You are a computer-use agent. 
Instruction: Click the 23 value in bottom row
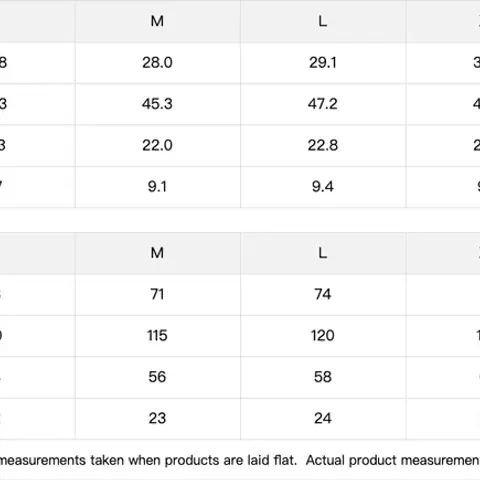(x=157, y=418)
